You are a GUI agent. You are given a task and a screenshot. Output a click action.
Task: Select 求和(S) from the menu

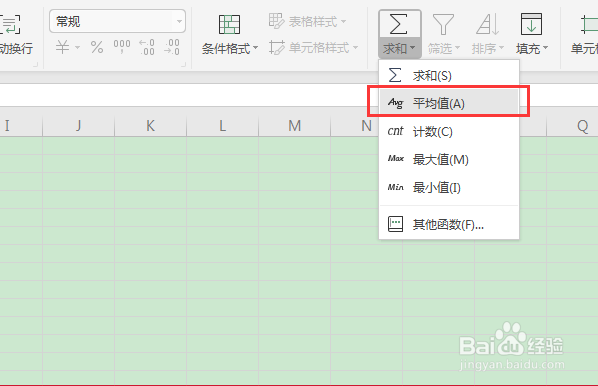[x=449, y=76]
